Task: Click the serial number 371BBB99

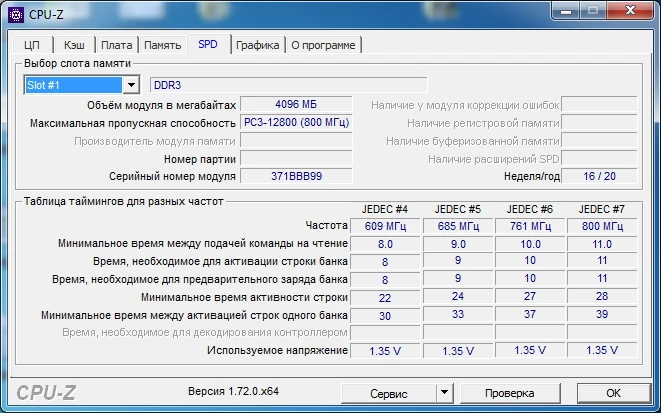Action: coord(296,176)
